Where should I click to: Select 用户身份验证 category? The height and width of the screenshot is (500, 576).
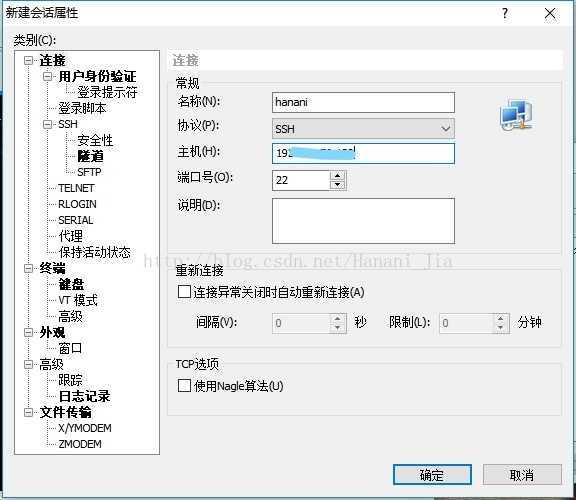tap(97, 76)
